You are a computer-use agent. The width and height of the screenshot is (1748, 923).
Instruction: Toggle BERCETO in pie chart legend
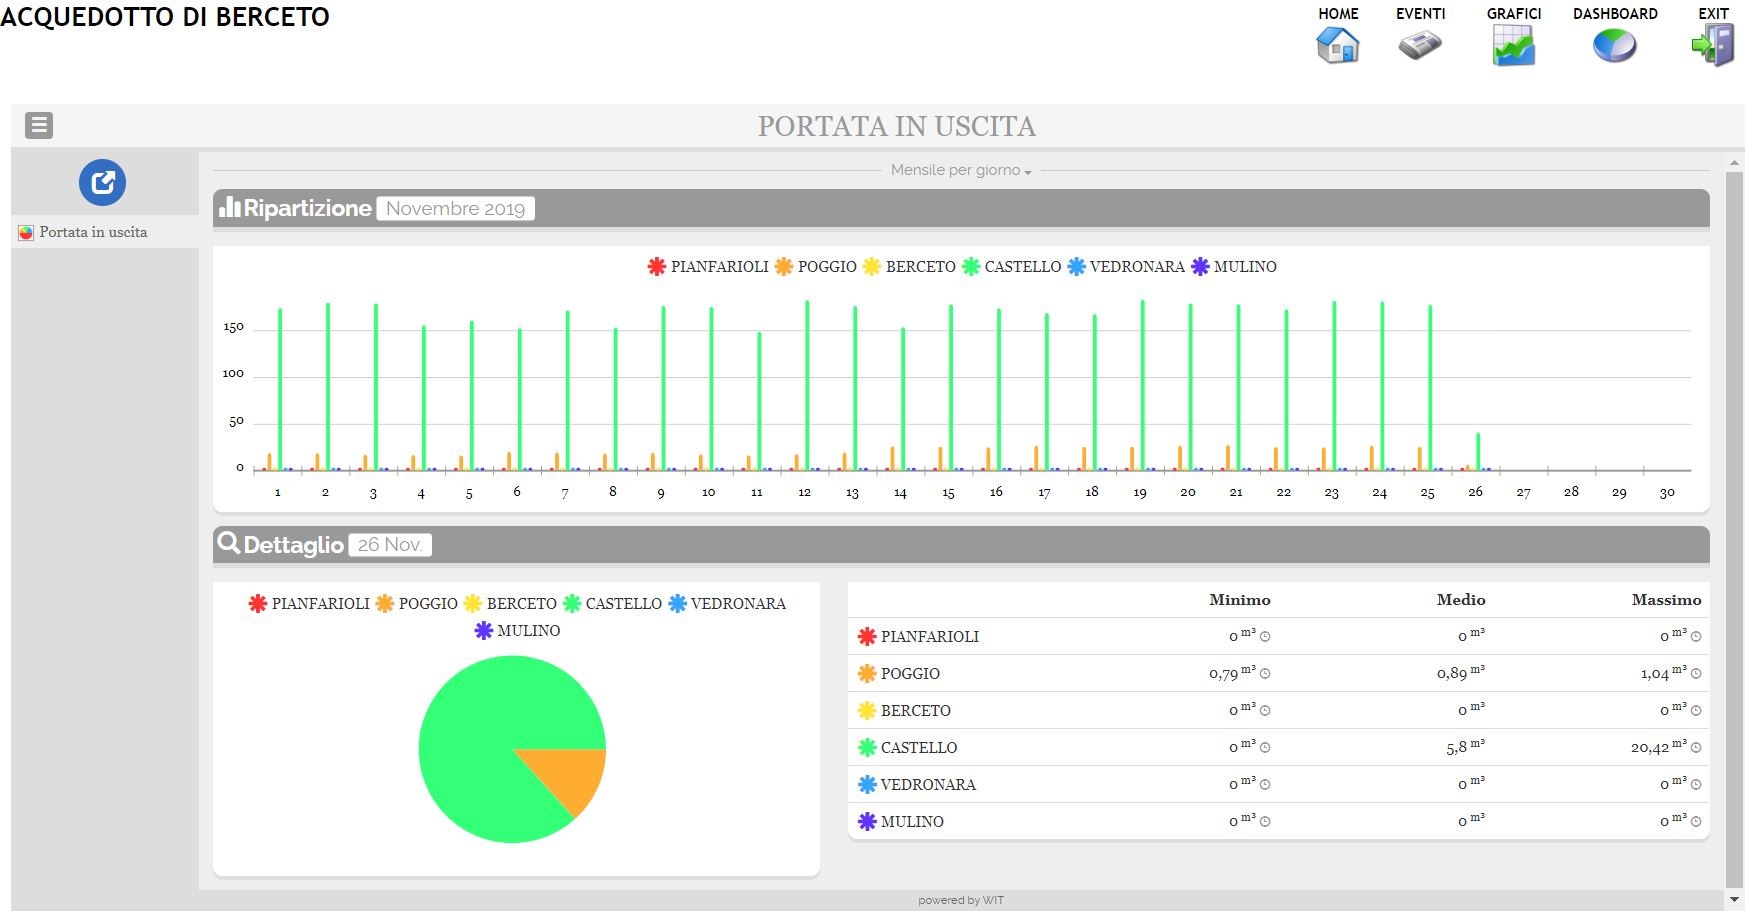[x=510, y=604]
